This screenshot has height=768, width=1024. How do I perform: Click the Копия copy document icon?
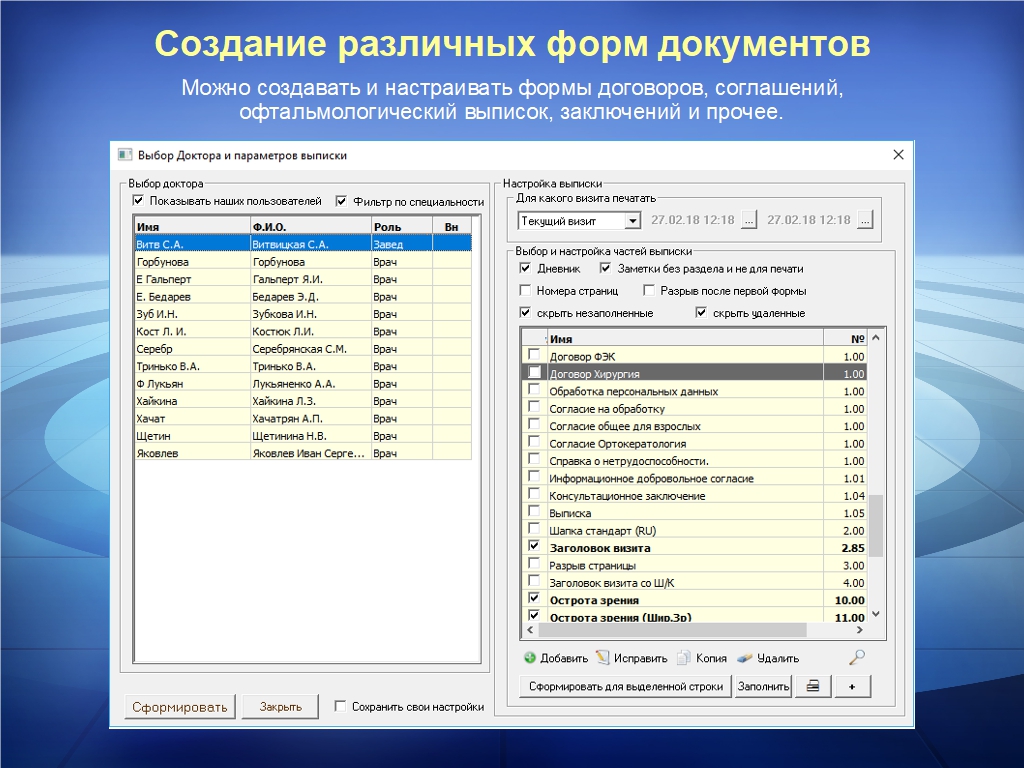684,658
